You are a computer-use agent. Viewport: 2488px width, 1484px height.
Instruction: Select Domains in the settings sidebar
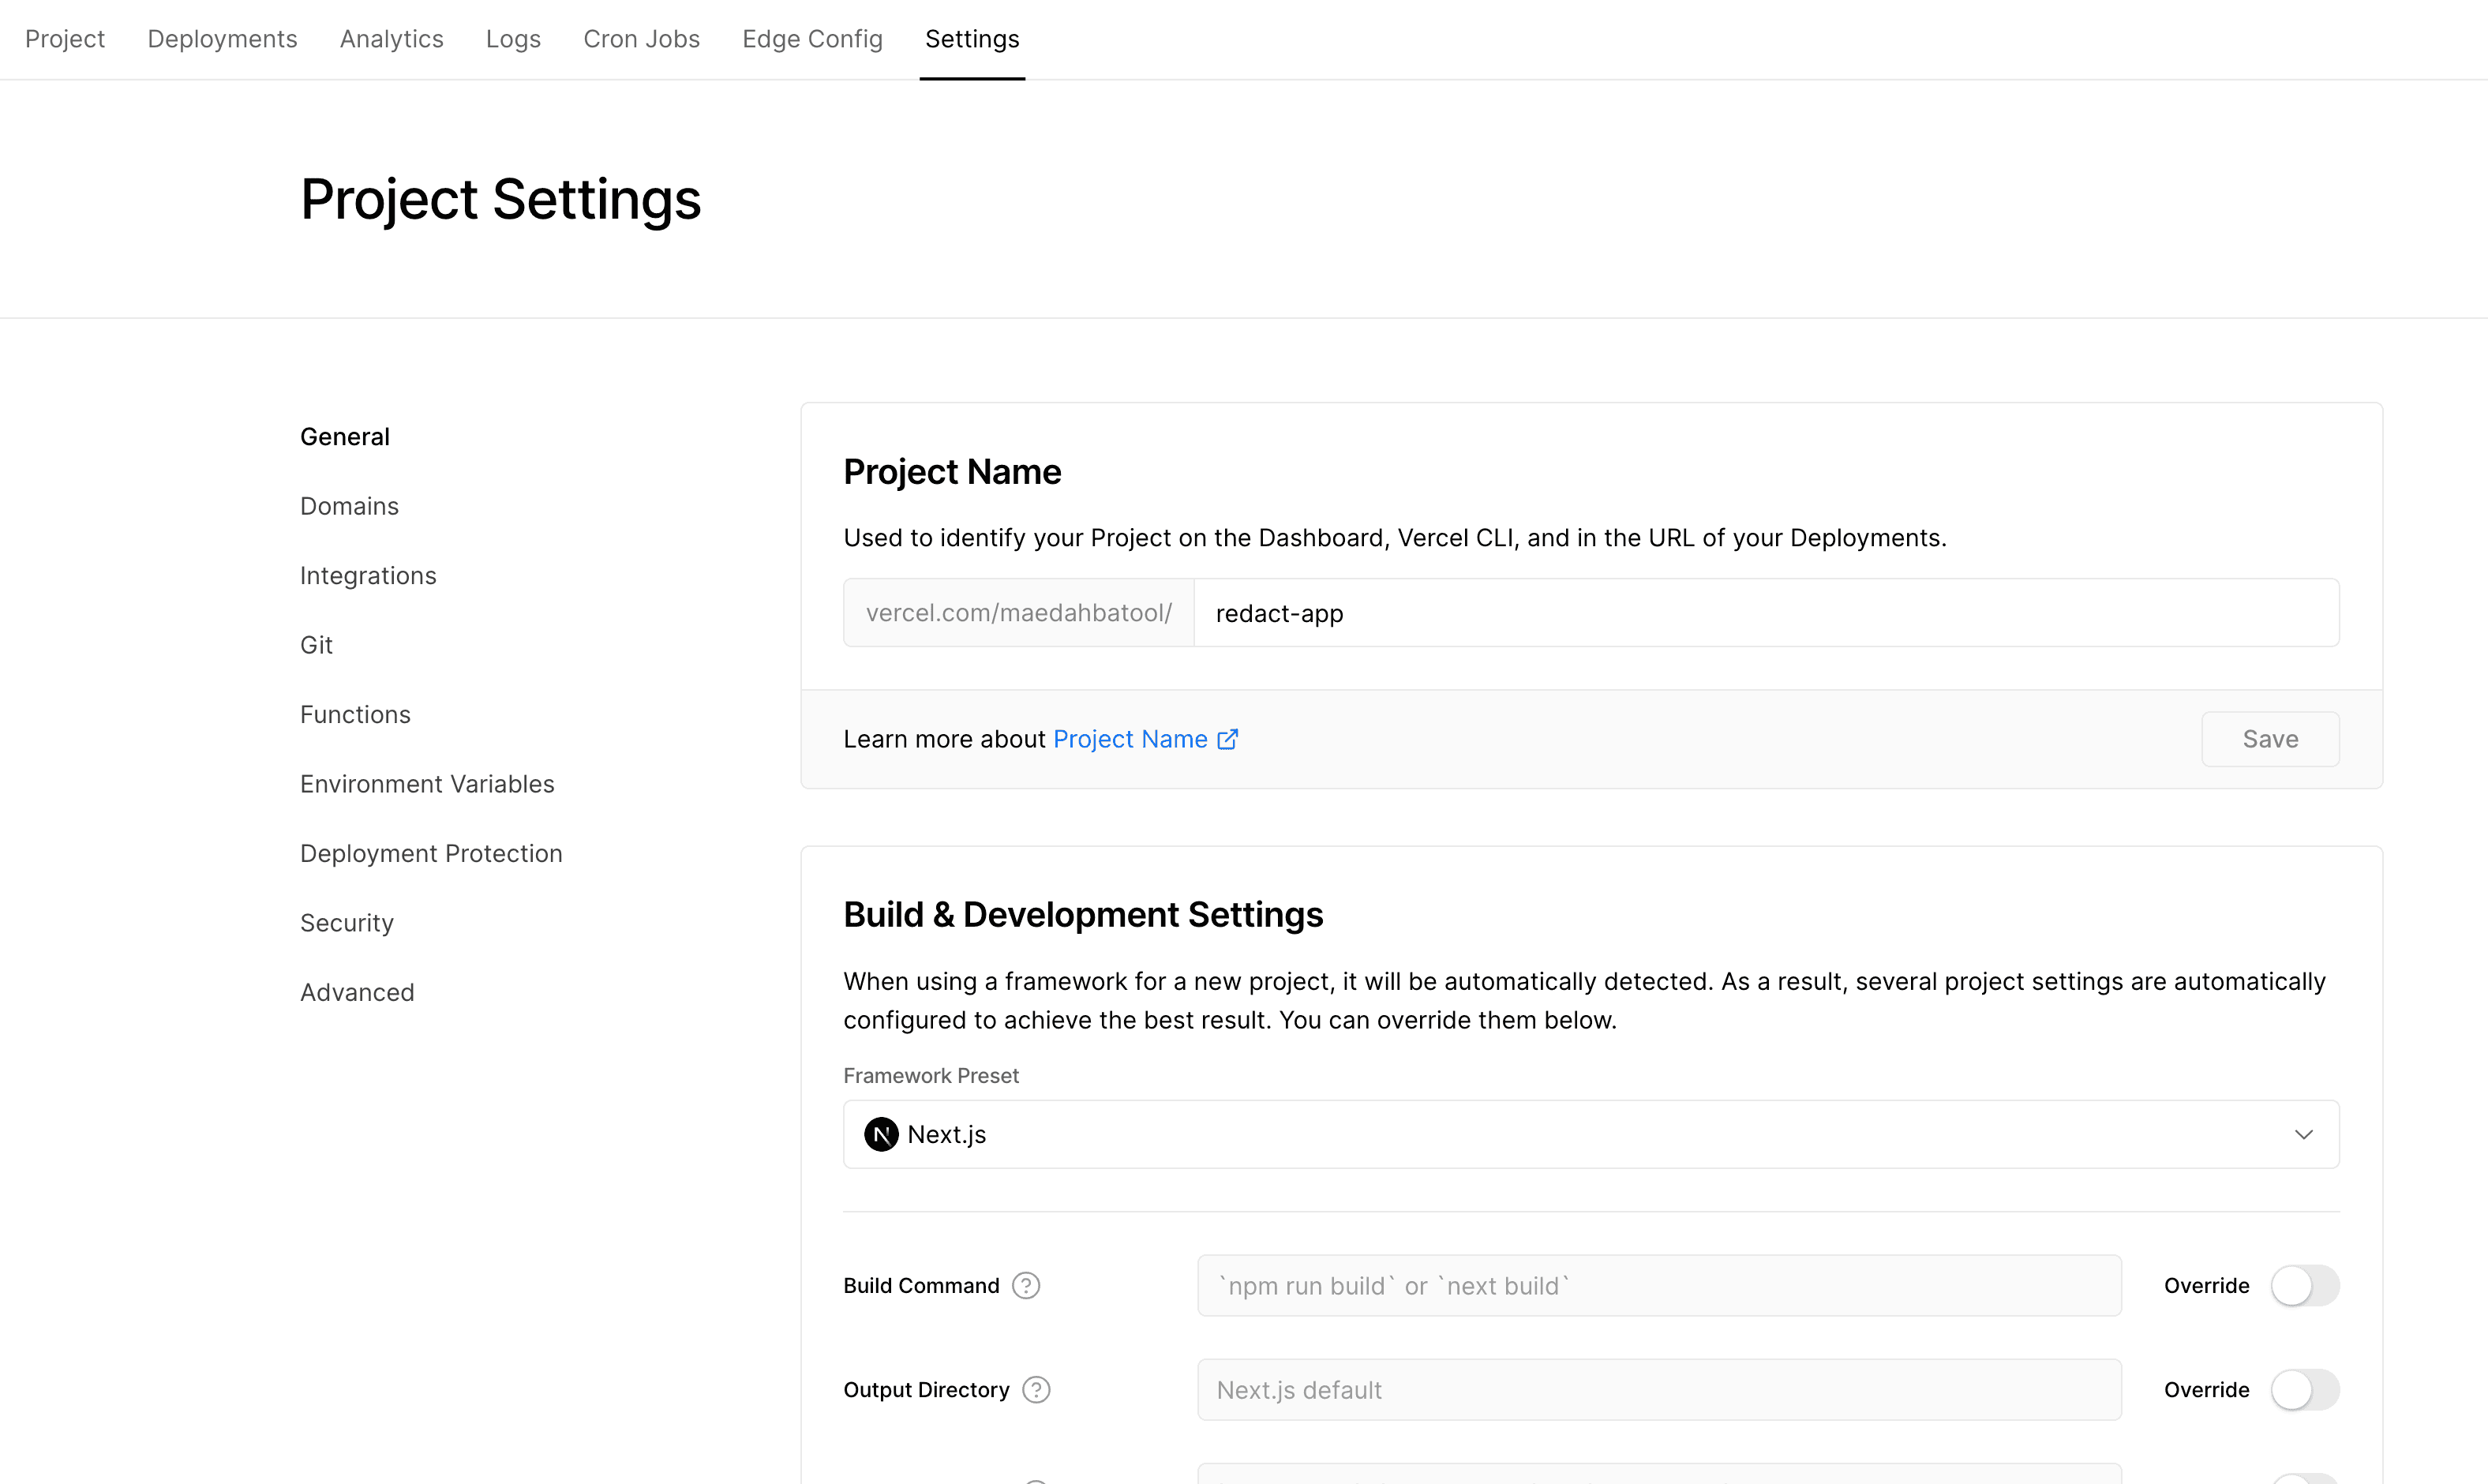pyautogui.click(x=349, y=506)
